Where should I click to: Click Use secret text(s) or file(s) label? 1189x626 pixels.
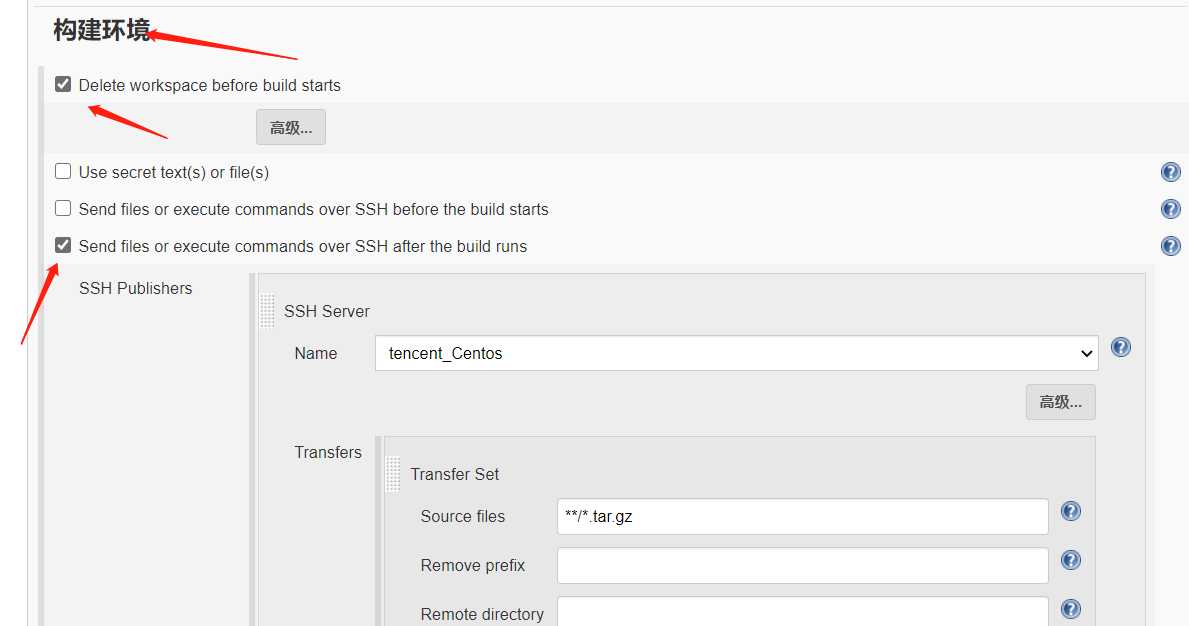pos(174,173)
